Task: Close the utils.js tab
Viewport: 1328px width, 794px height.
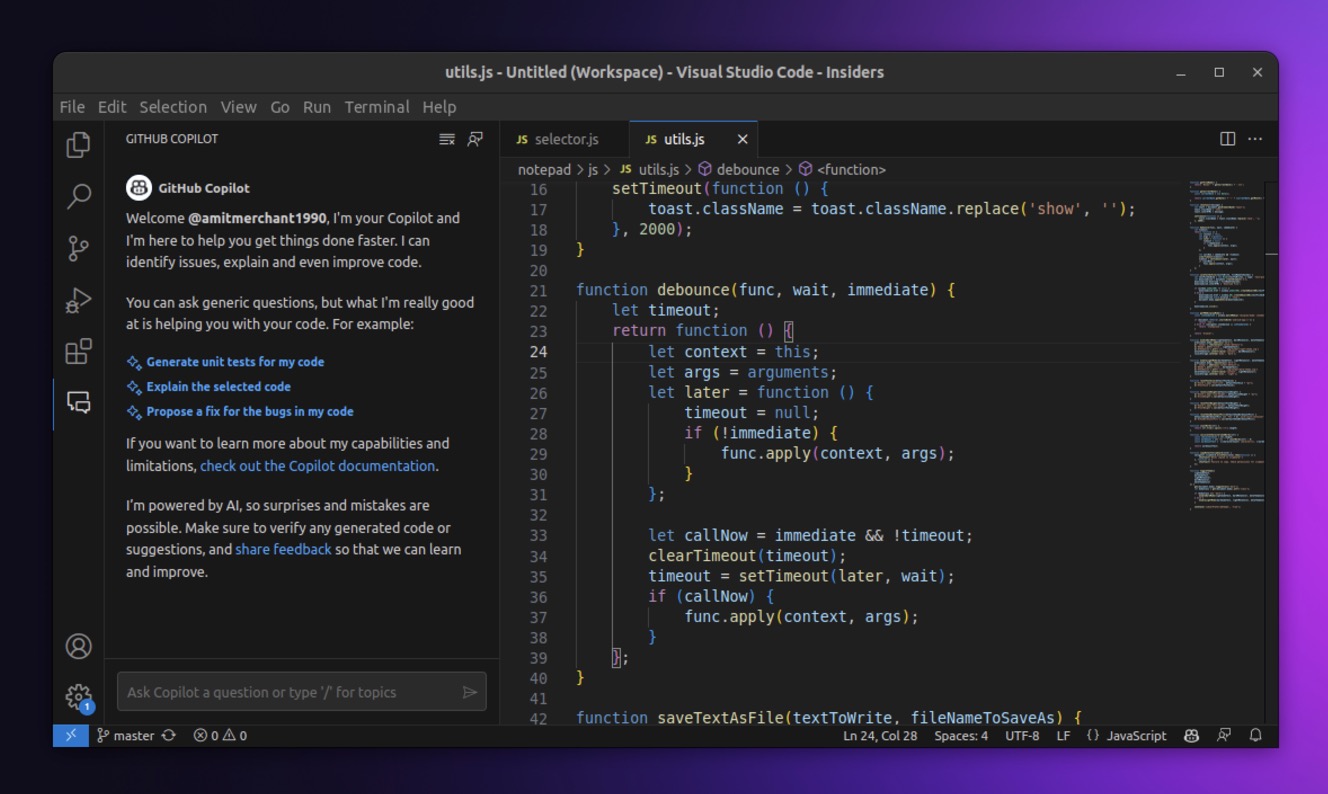Action: coord(742,139)
